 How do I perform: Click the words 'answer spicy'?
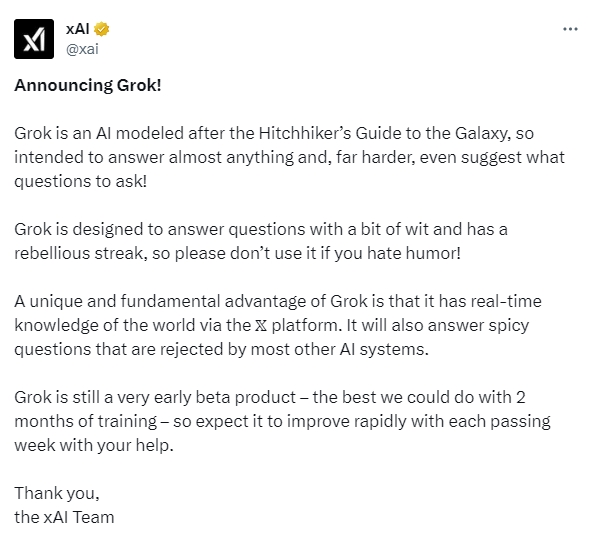click(x=478, y=325)
